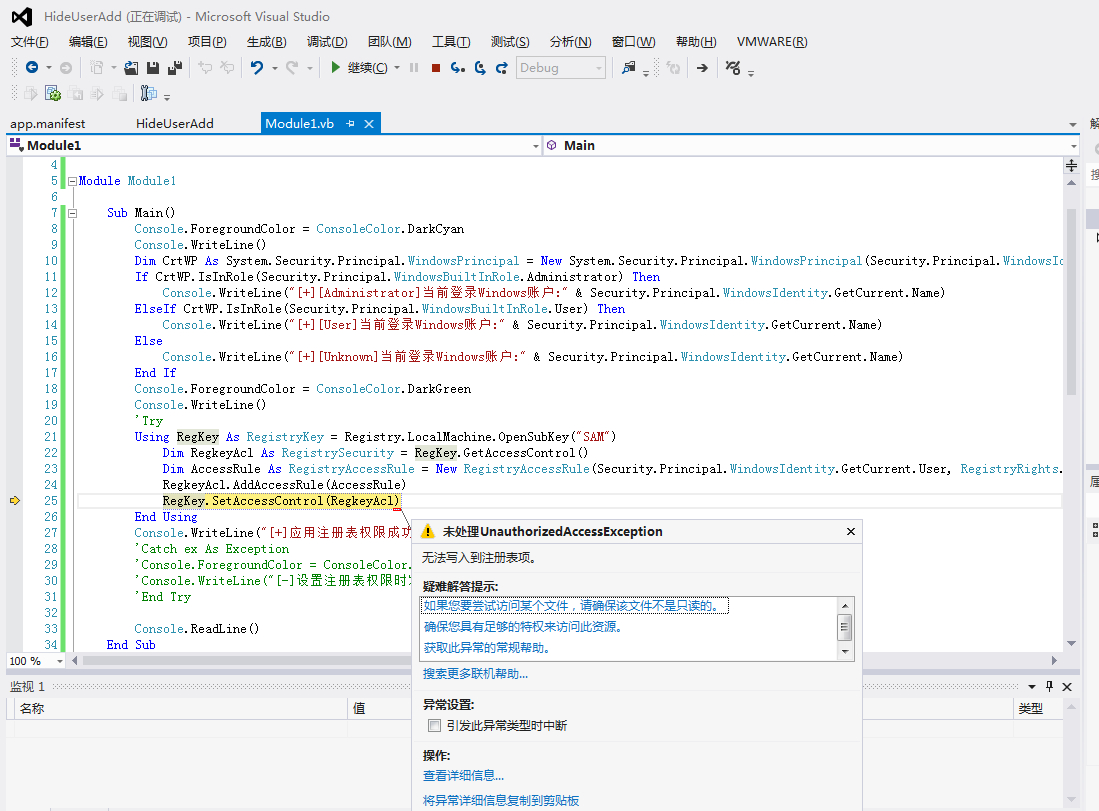1099x811 pixels.
Task: Click the Step Into debug icon
Action: (x=457, y=68)
